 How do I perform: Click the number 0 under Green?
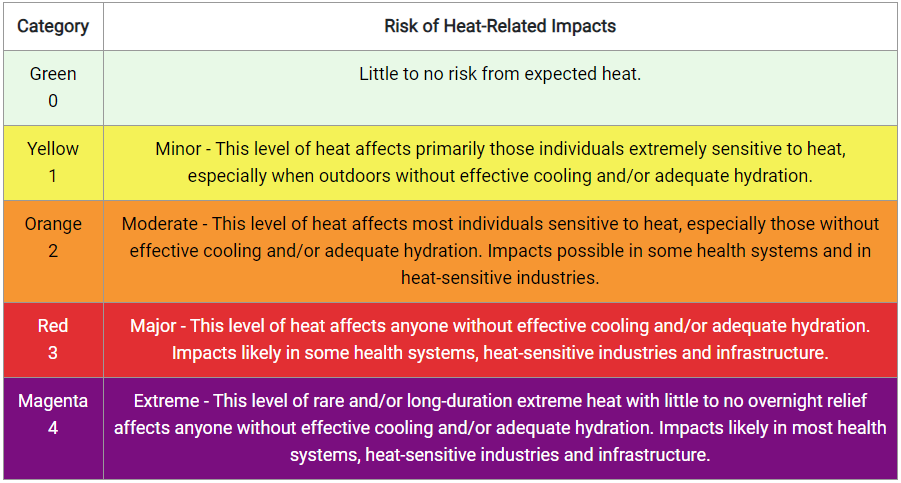point(53,101)
